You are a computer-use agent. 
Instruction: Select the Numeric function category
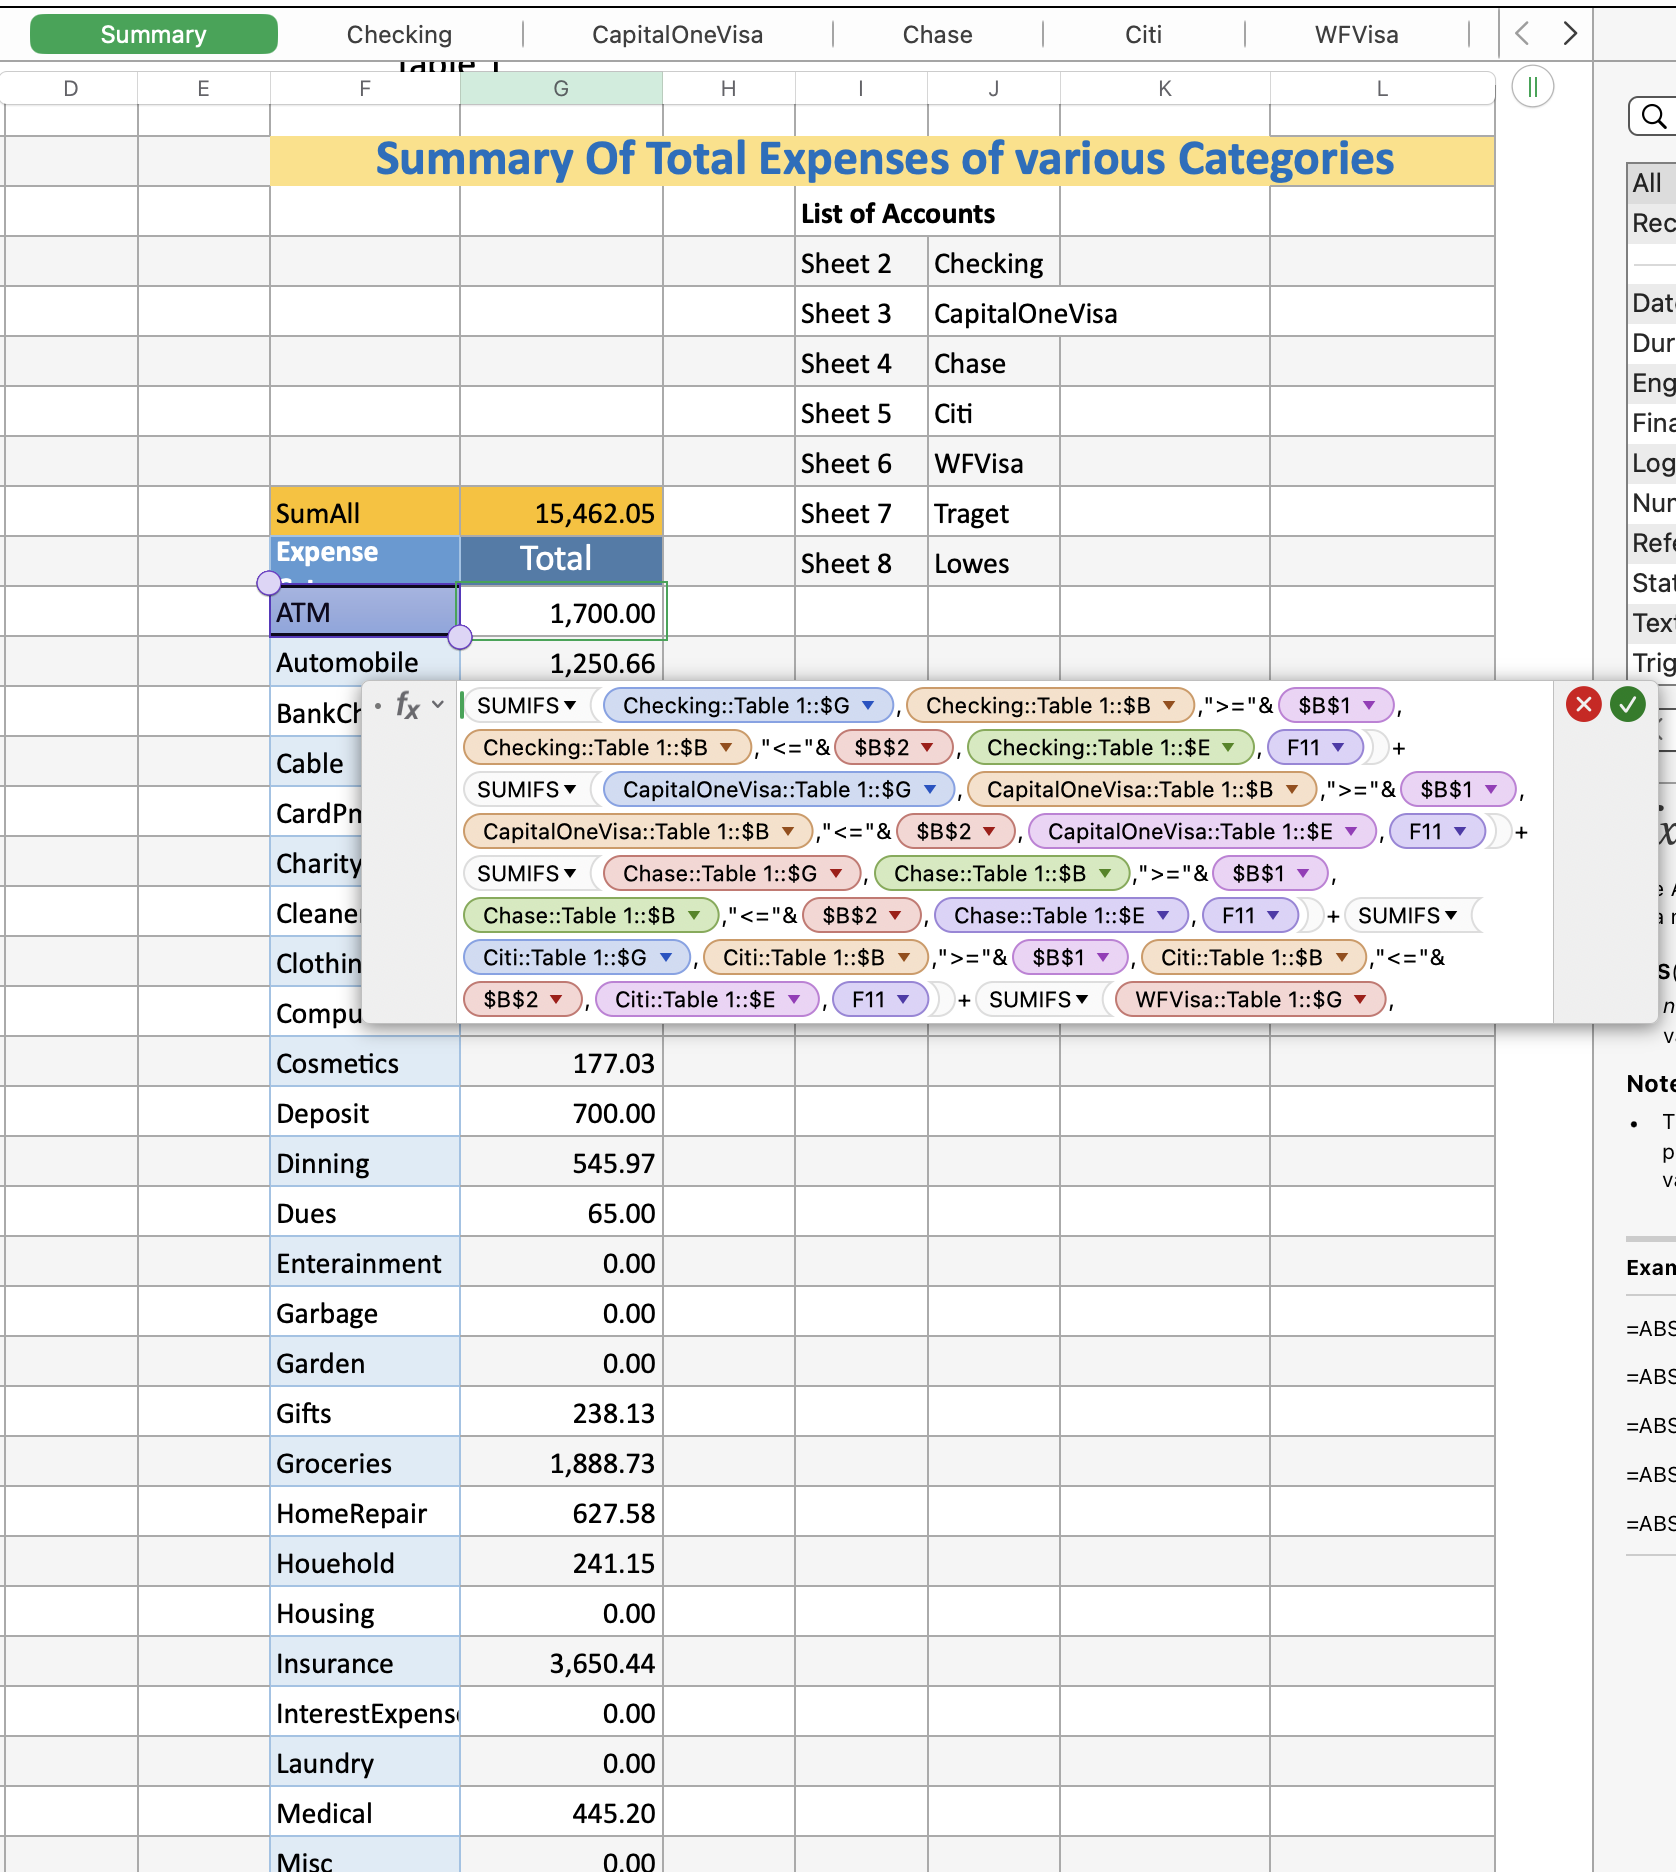(x=1652, y=503)
